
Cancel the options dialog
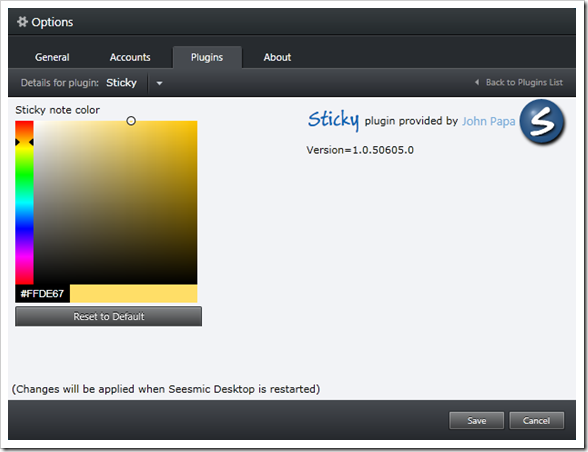(x=536, y=420)
